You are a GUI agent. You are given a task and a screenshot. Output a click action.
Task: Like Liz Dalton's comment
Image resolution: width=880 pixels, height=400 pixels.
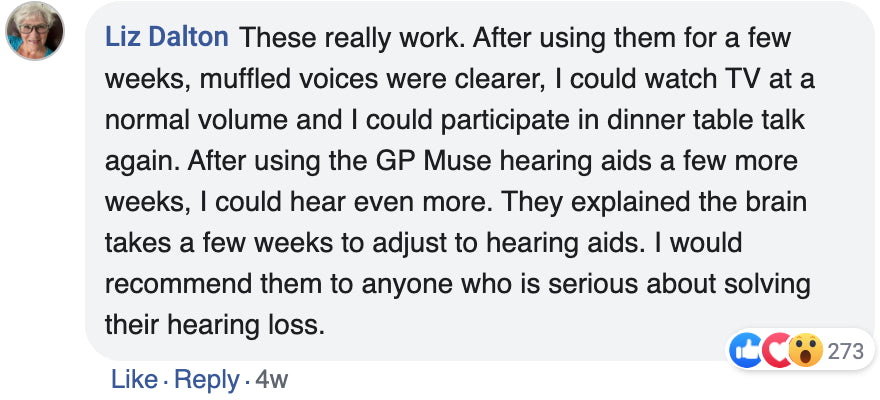134,379
